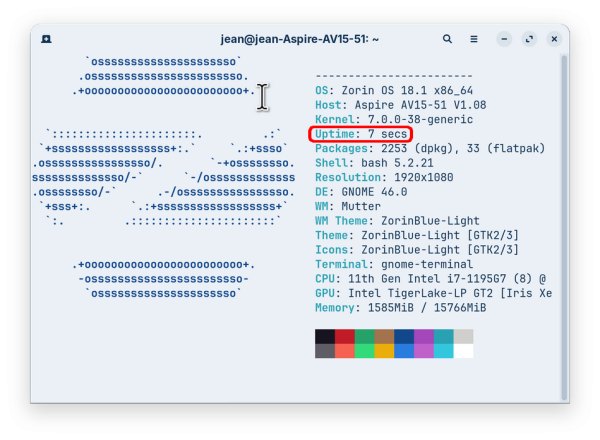The image size is (600, 440).
Task: Close the terminal window
Action: pyautogui.click(x=554, y=39)
